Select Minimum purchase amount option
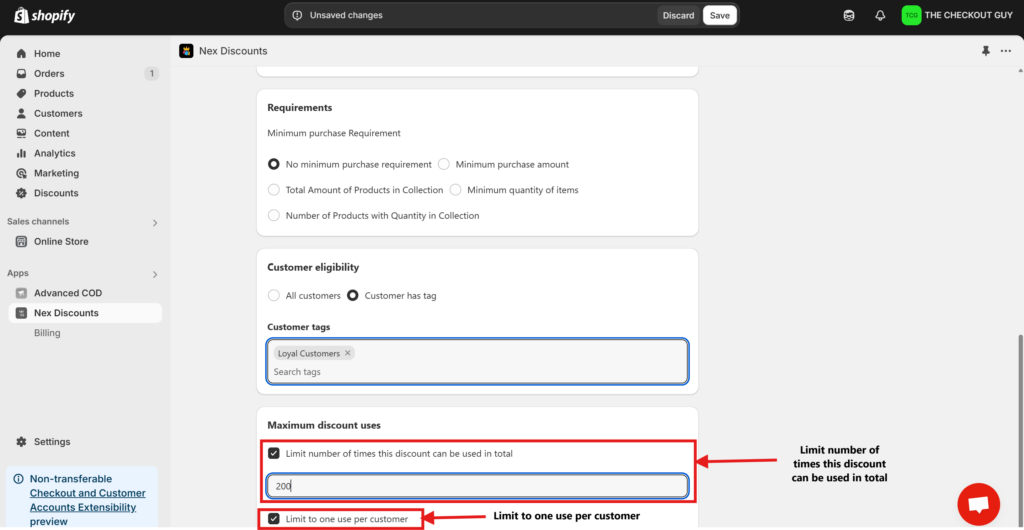This screenshot has height=530, width=1024. (444, 164)
